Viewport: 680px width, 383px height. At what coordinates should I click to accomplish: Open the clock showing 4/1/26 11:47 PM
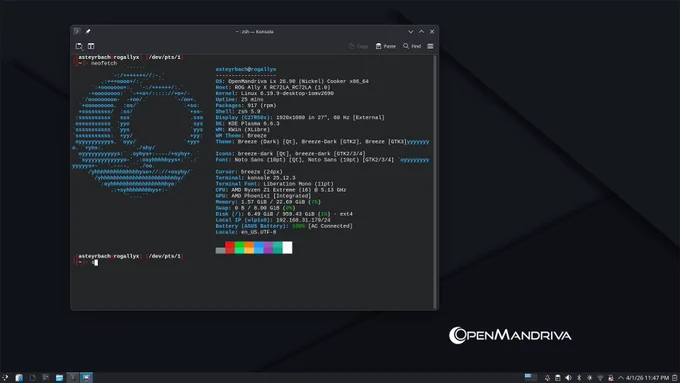(647, 378)
